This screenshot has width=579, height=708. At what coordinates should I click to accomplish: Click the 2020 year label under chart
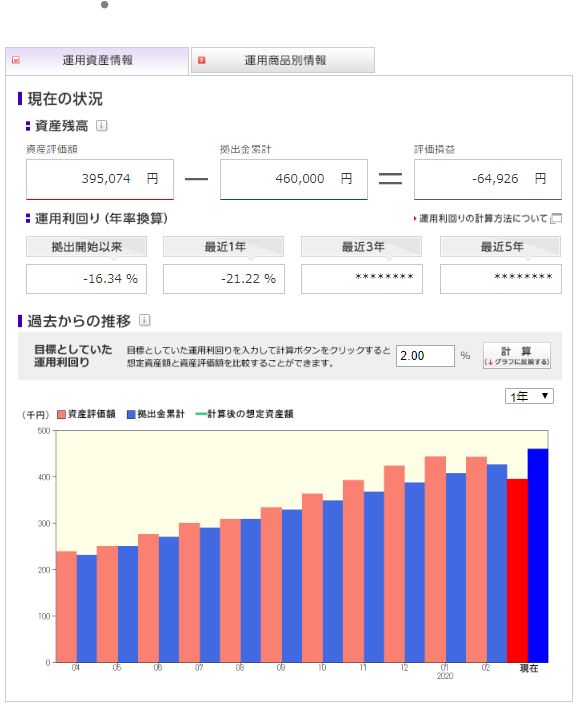[x=445, y=676]
